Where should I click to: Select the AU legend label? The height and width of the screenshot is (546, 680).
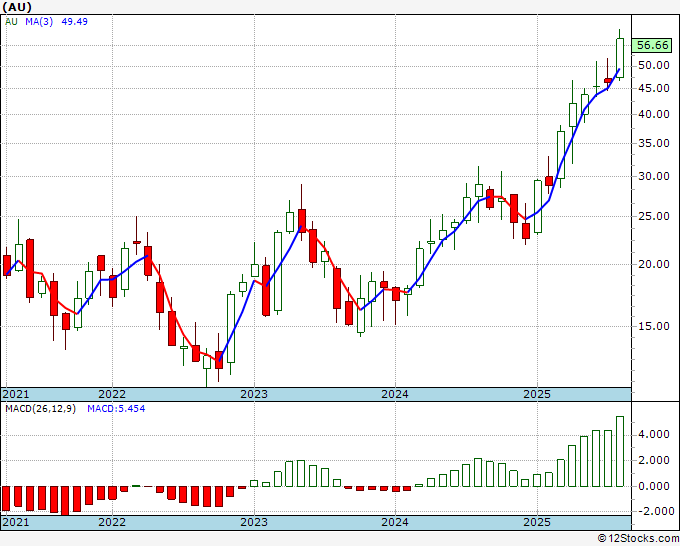pos(11,21)
